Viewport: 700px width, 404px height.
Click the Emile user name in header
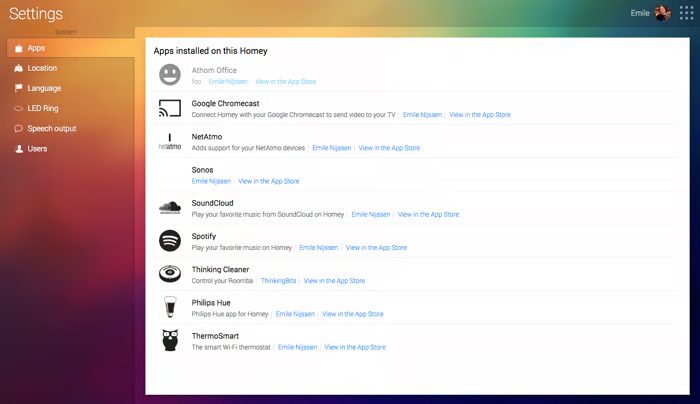(640, 13)
